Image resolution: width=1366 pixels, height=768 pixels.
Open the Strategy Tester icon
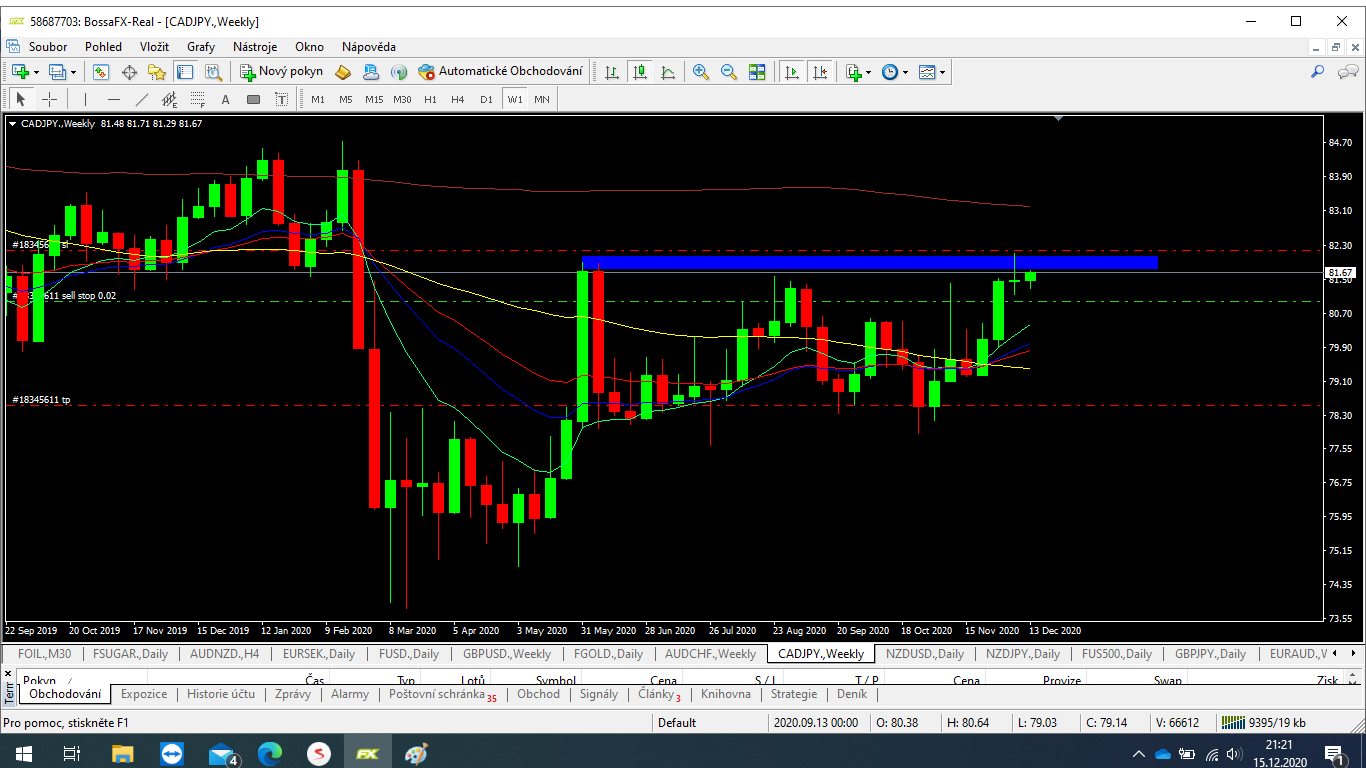(213, 72)
